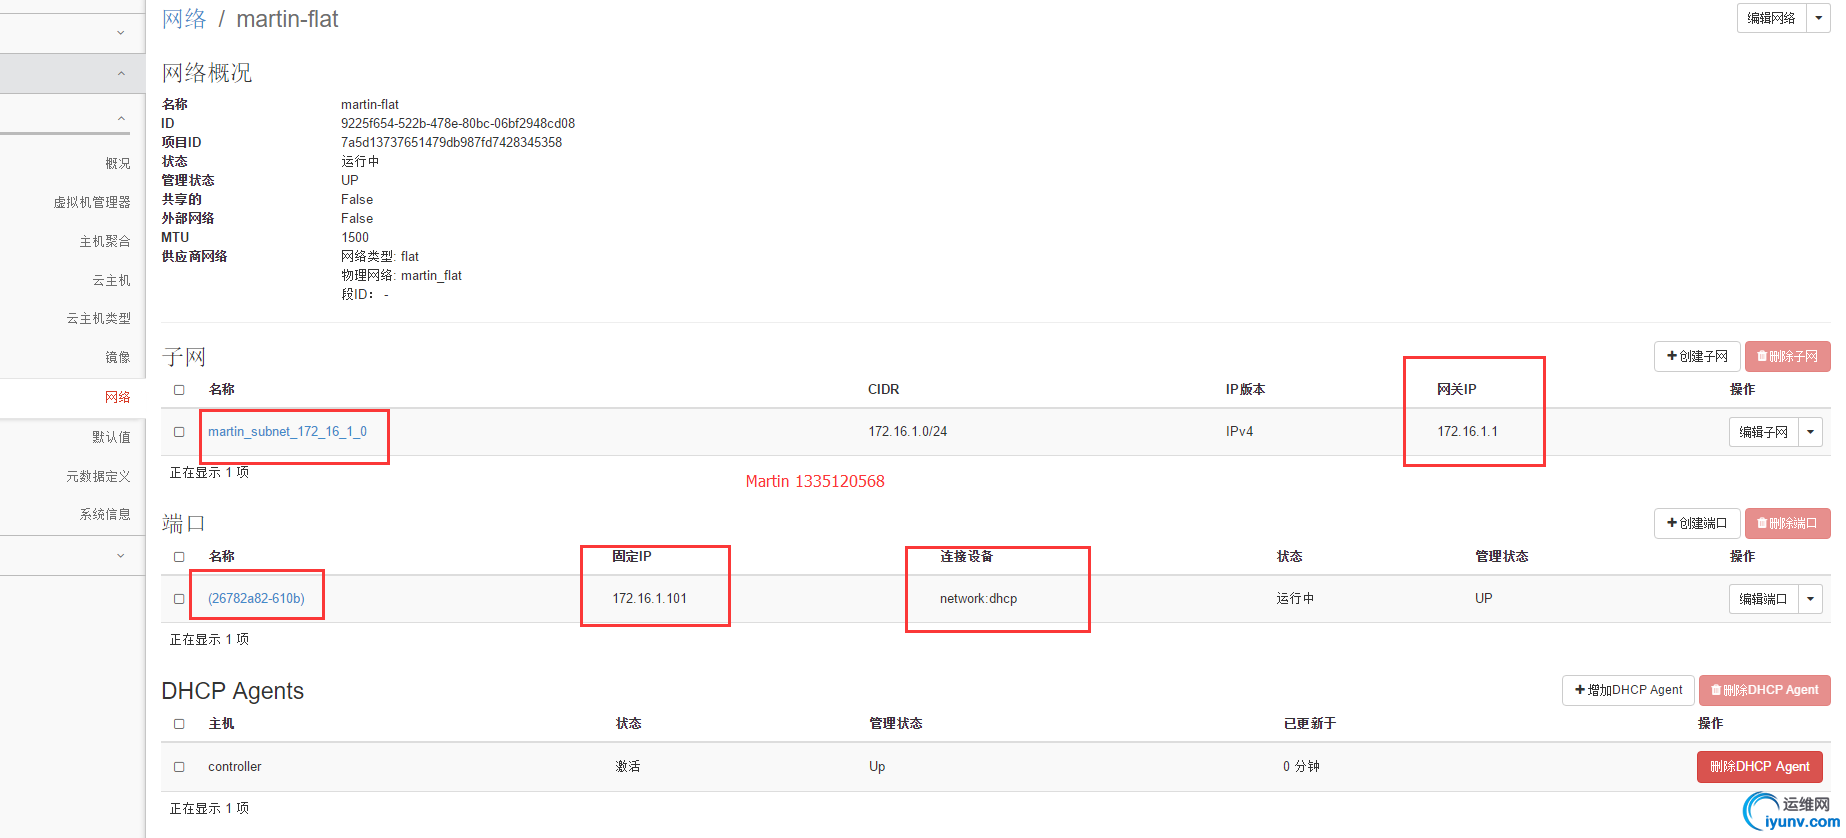Open dropdown arrow next to 编辑端口
Screen dimensions: 1846x838
(1810, 599)
